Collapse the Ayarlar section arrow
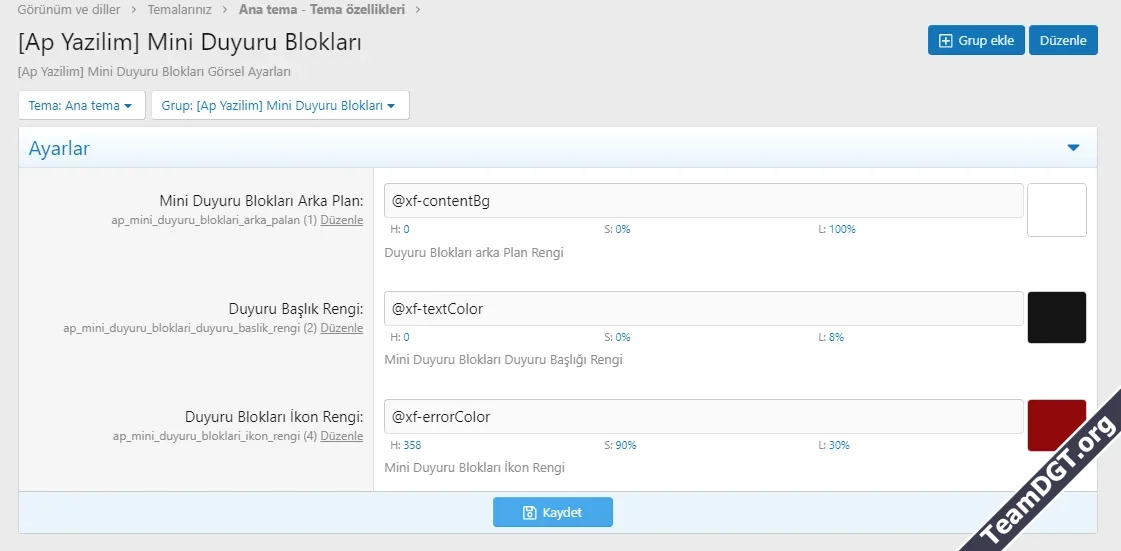This screenshot has width=1121, height=551. (x=1073, y=148)
